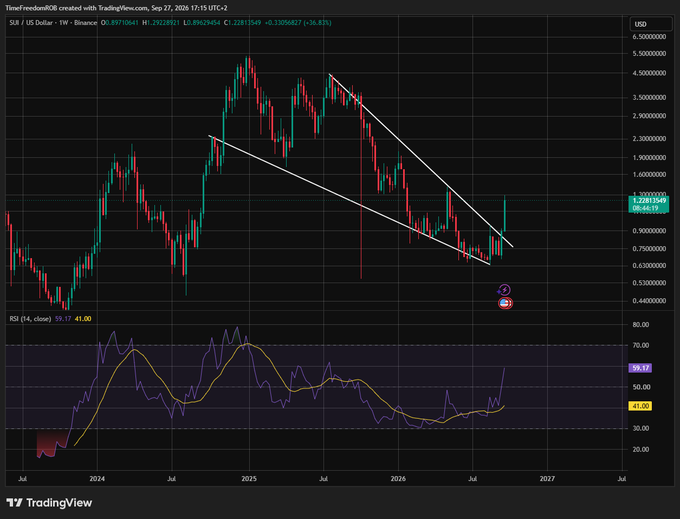Click price axis label 1.90000000
This screenshot has width=680, height=519.
click(x=649, y=157)
